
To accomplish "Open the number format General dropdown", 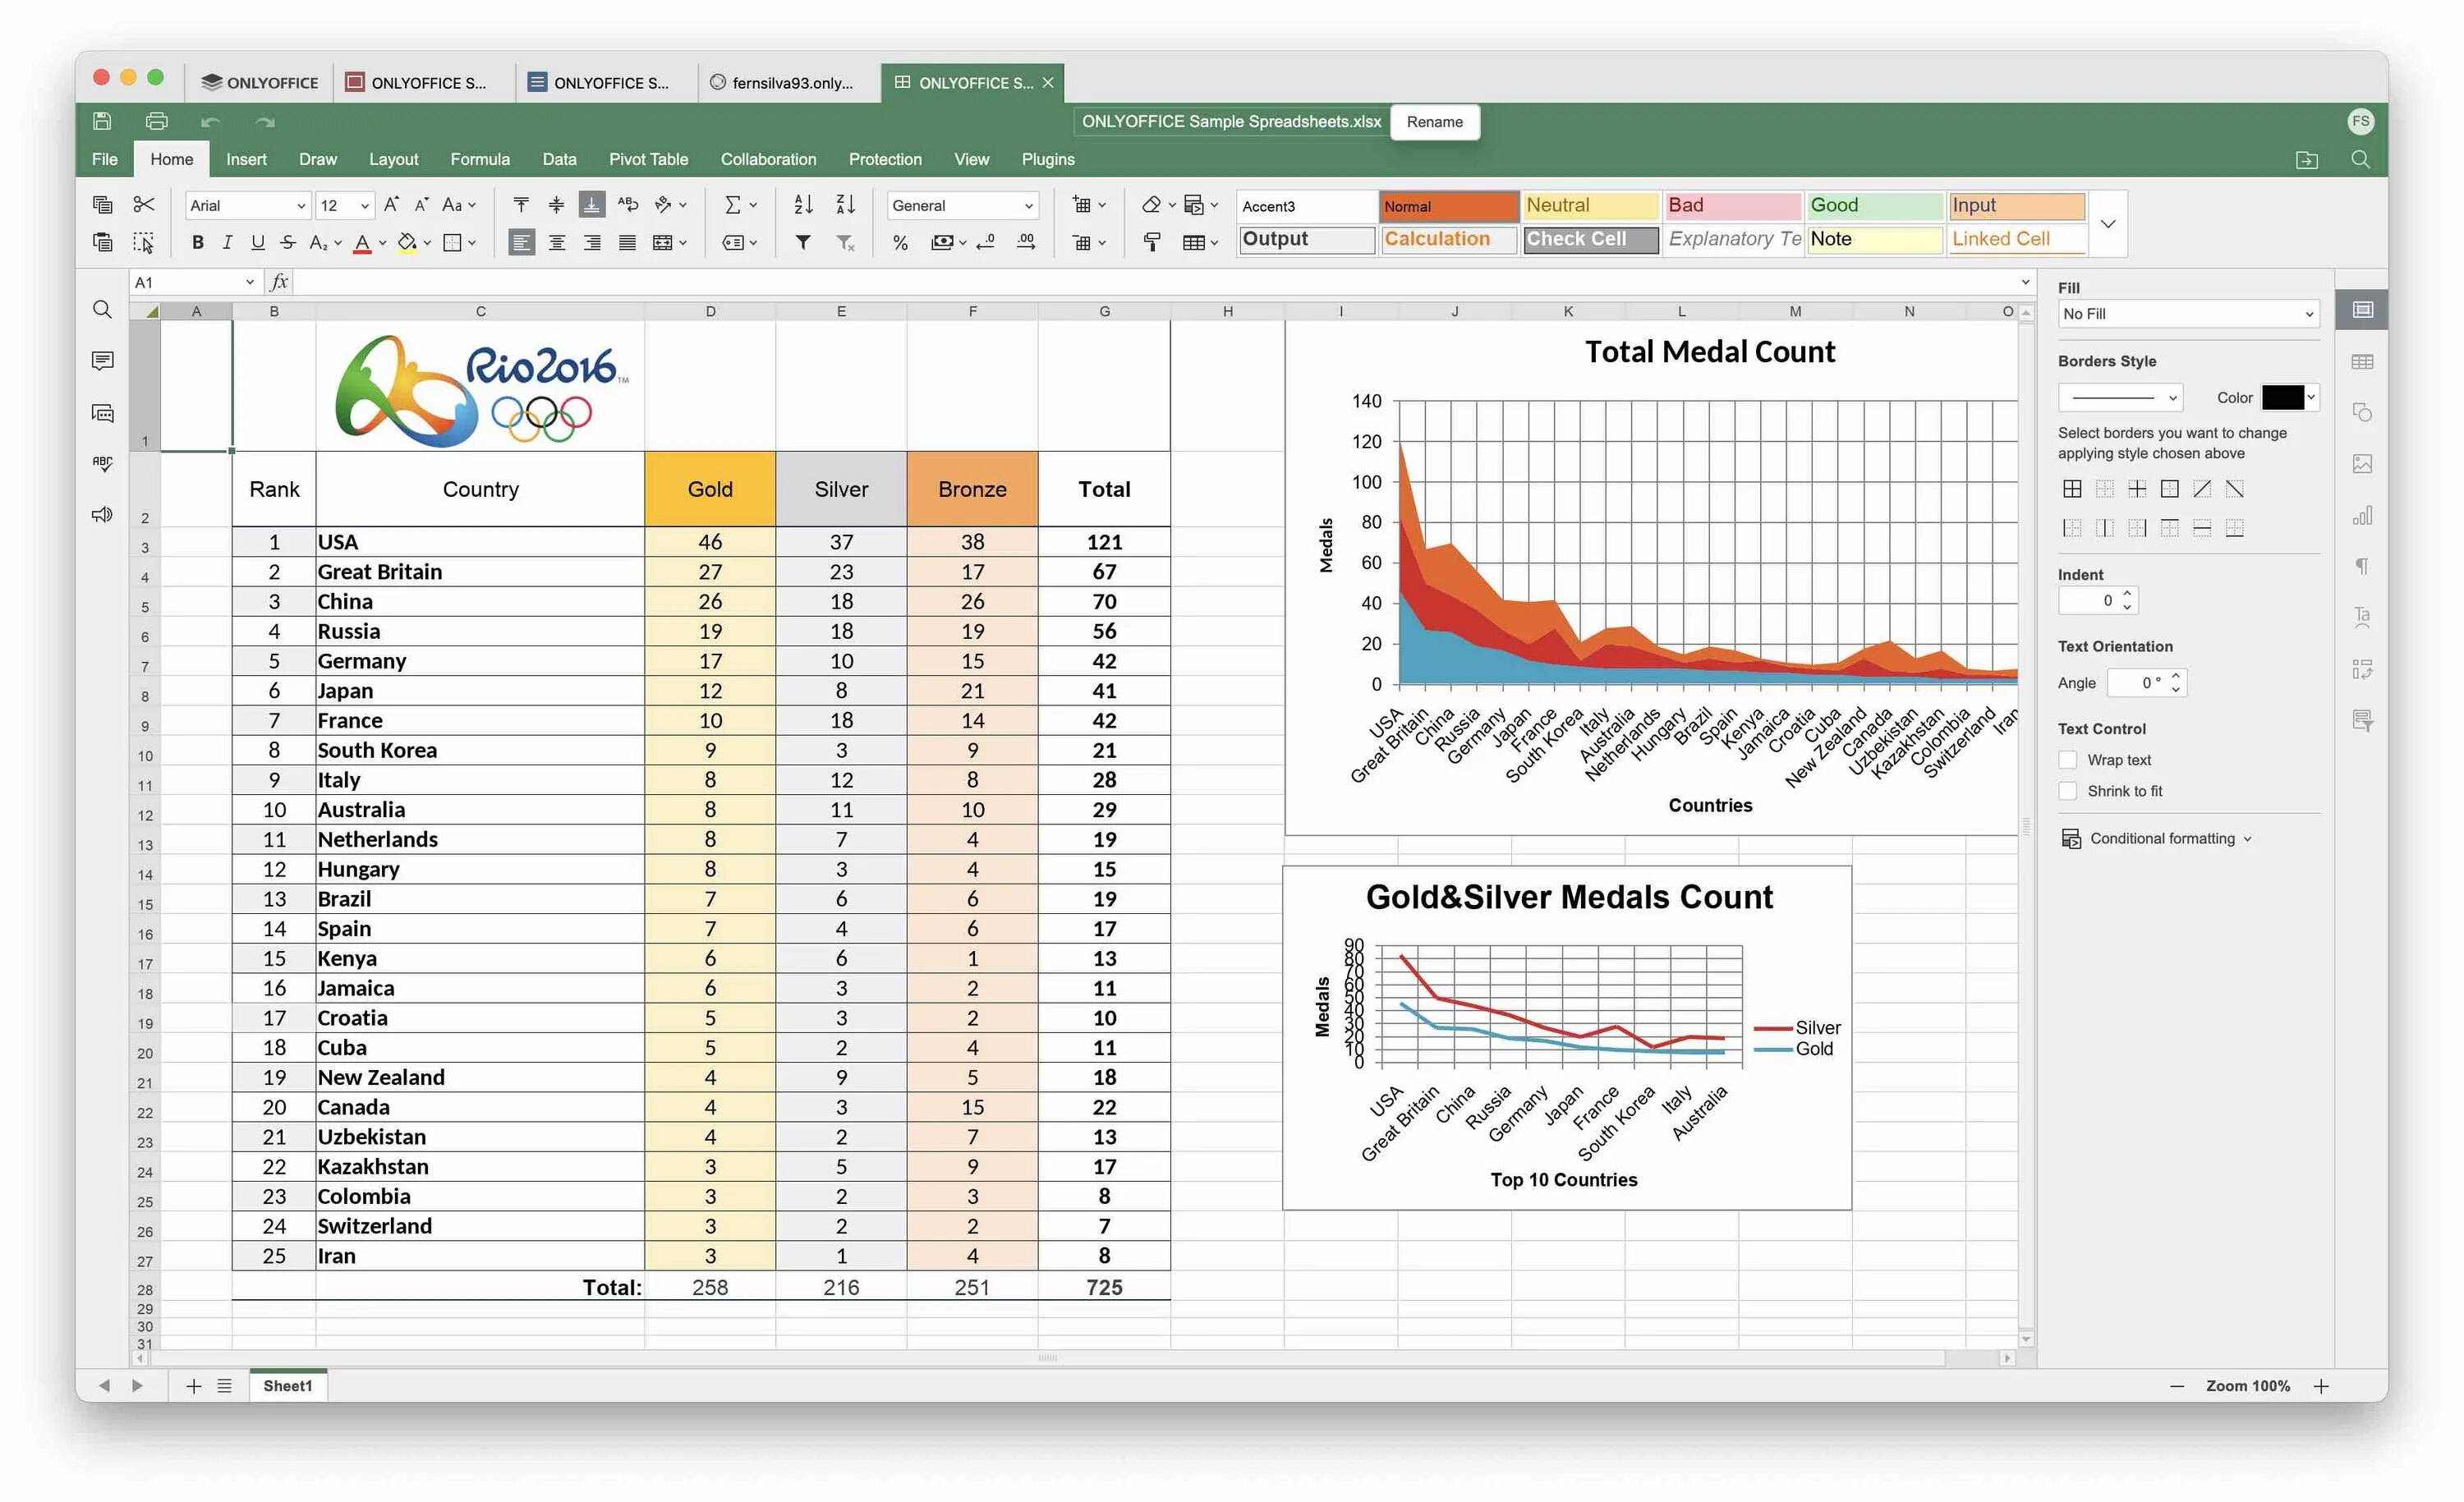I will click(x=962, y=205).
